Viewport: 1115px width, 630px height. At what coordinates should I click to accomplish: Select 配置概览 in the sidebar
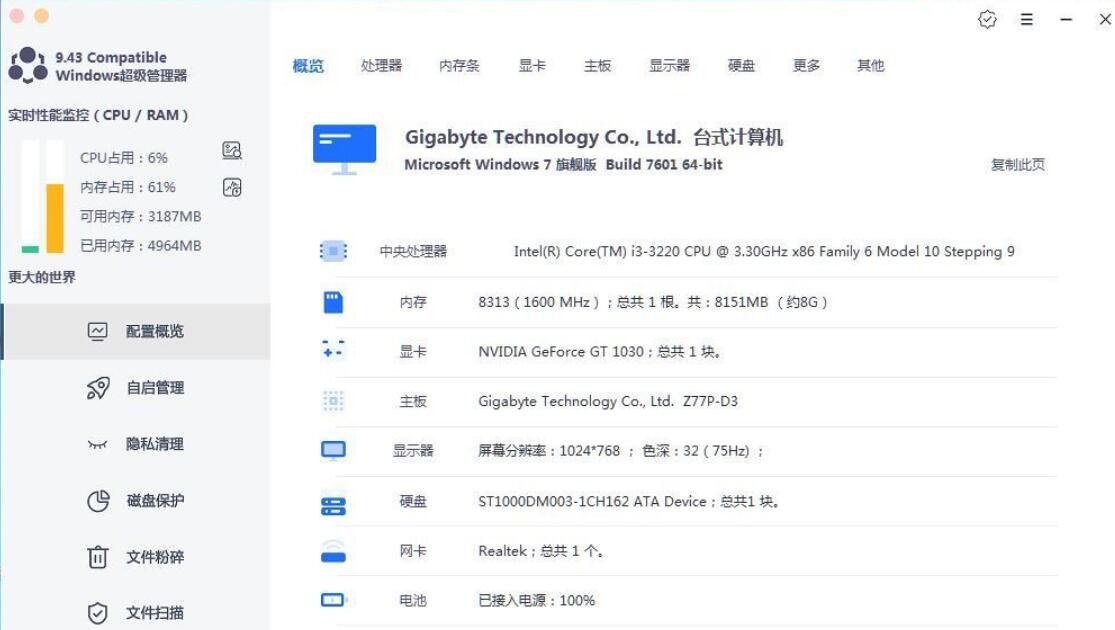point(135,331)
